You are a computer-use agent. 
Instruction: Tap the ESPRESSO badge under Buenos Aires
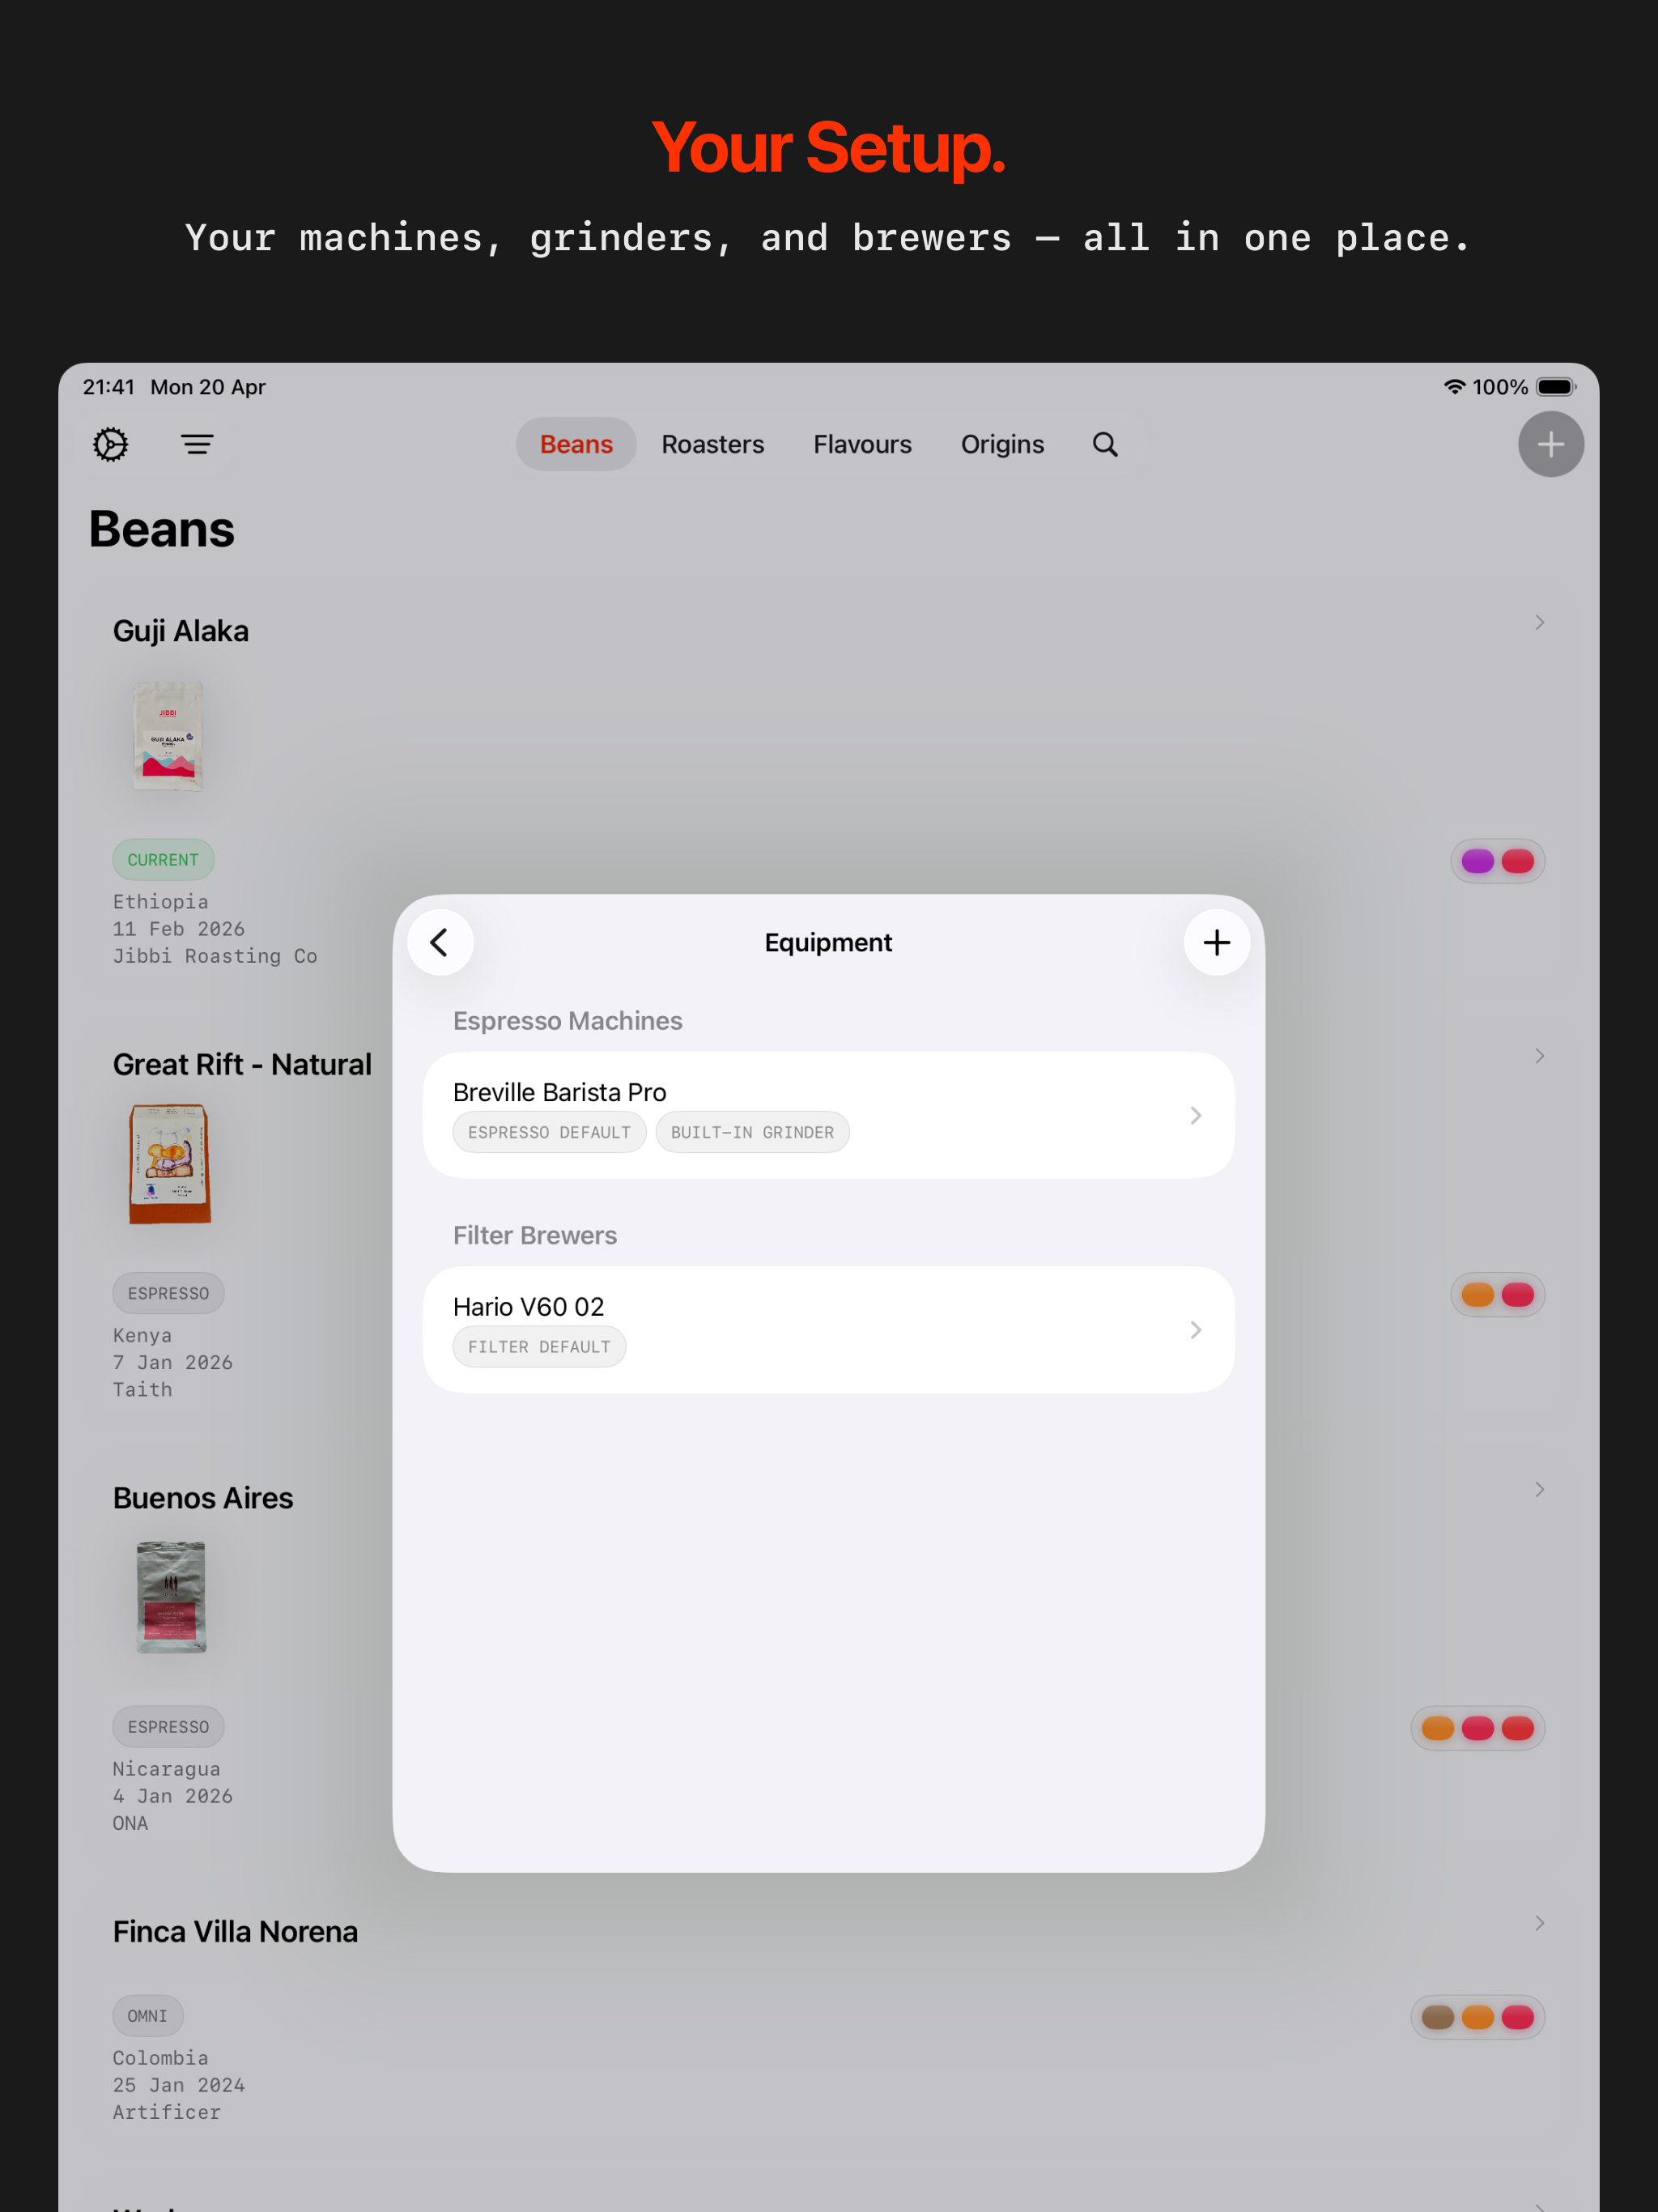168,1727
